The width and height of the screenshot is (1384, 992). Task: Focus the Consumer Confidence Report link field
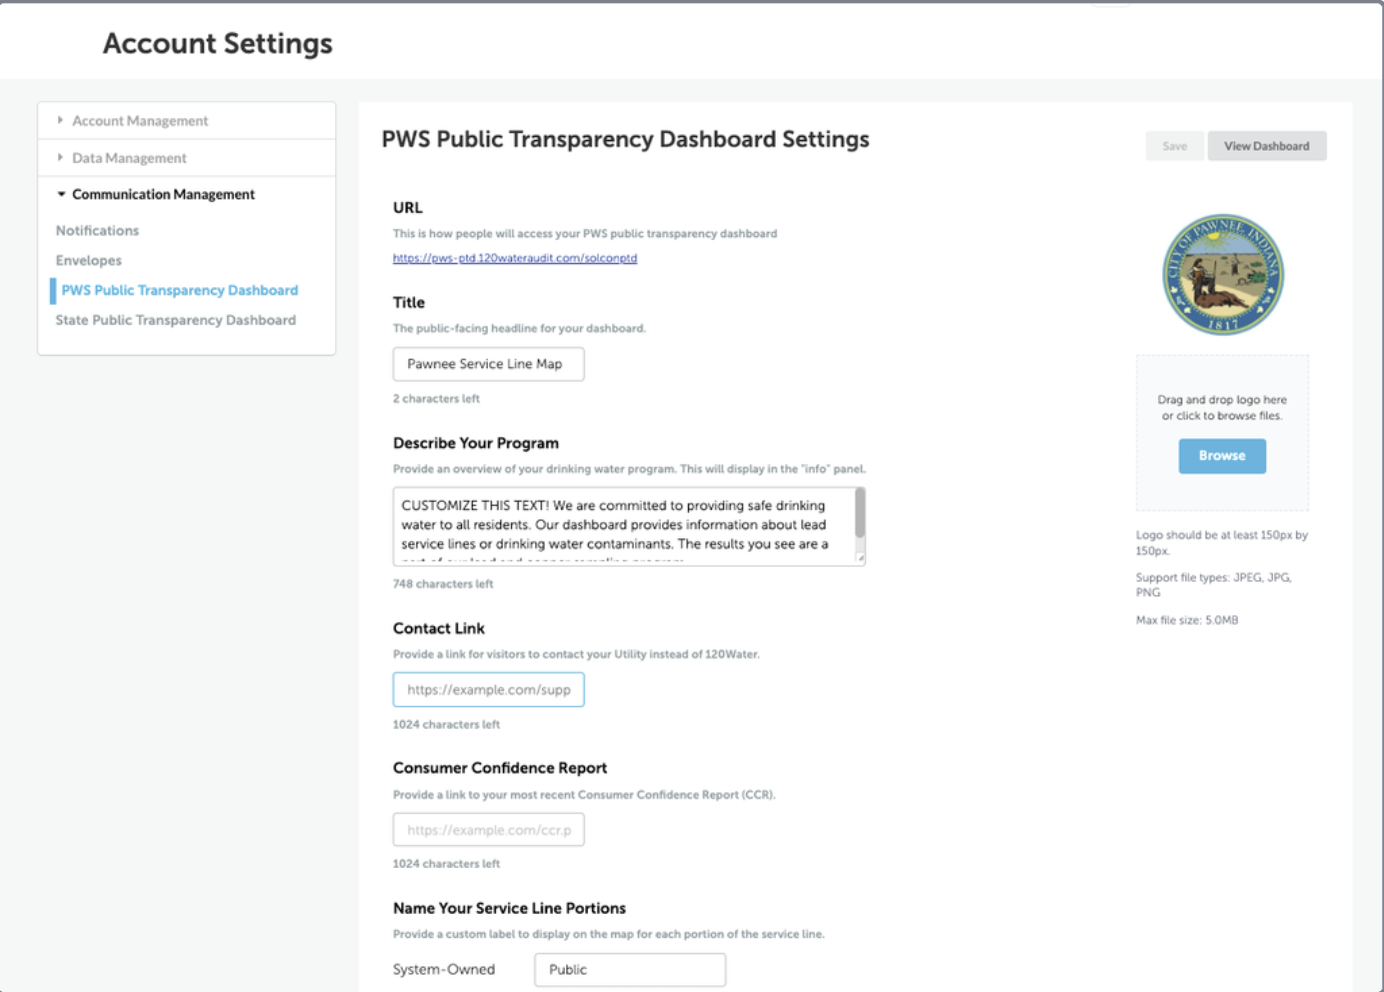488,830
